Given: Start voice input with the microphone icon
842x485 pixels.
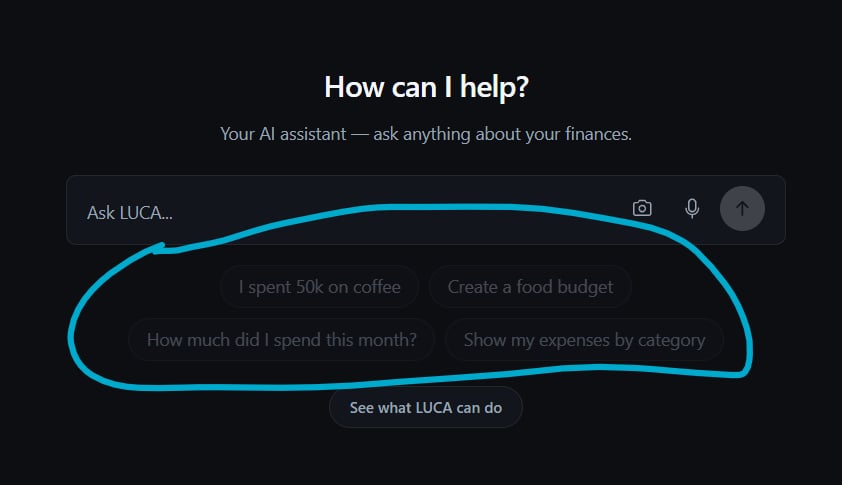Looking at the screenshot, I should click(x=692, y=208).
